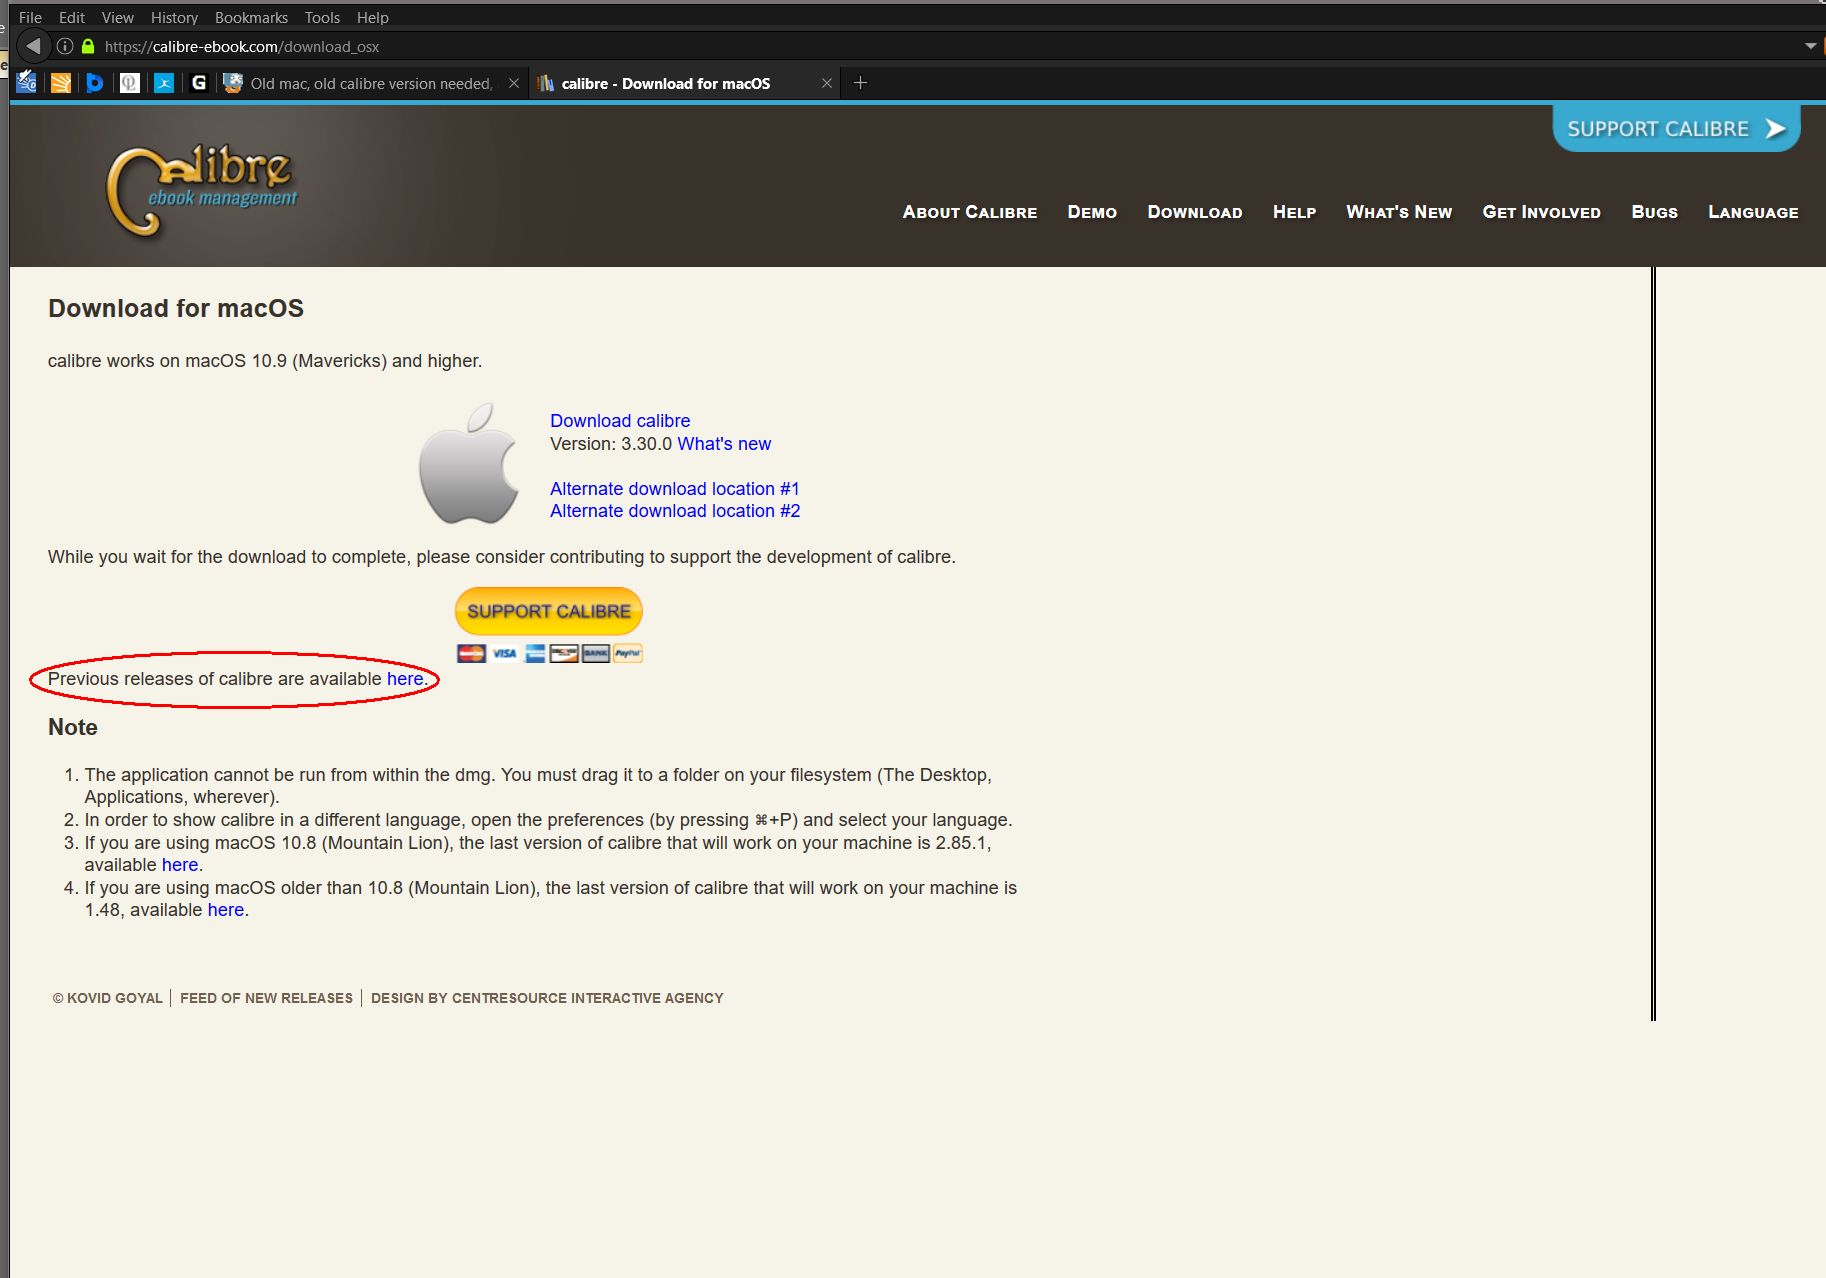Open the Demo page from site navigation

[1092, 212]
